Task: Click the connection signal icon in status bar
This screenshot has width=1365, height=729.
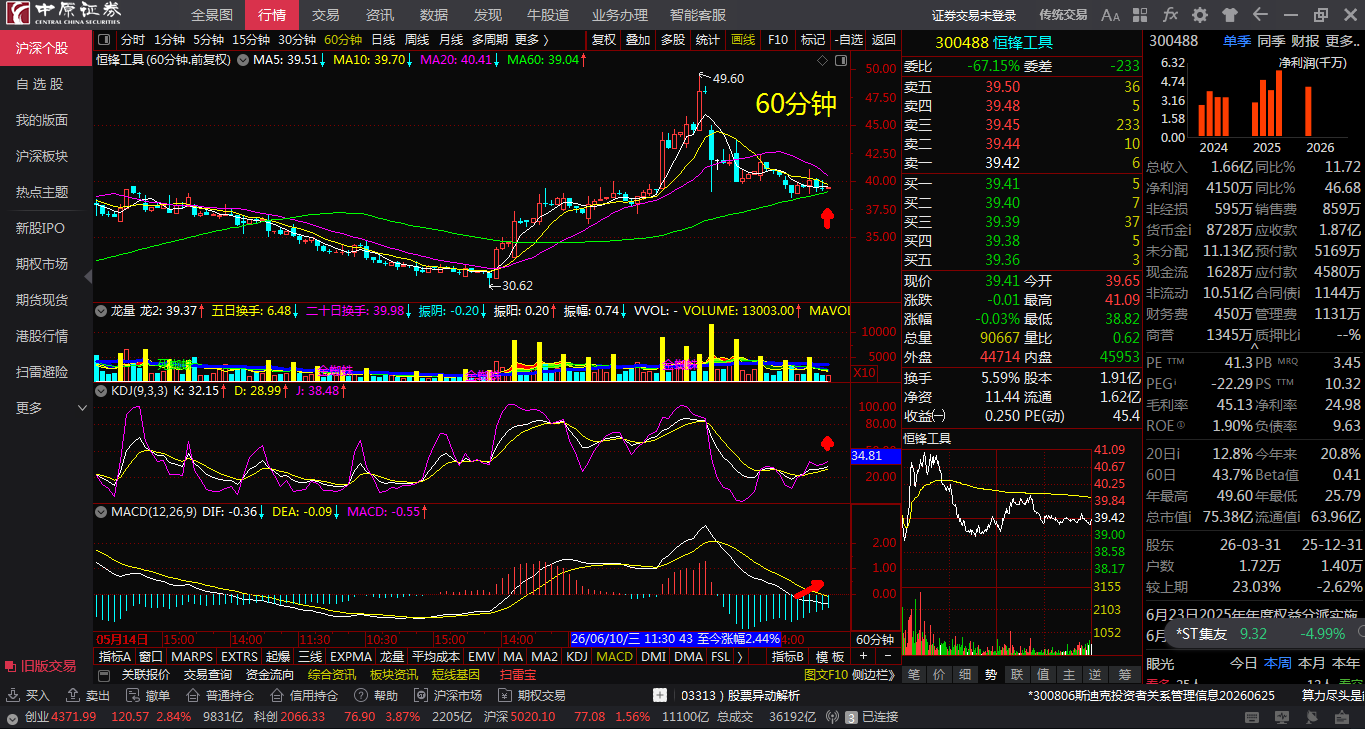Action: coord(833,717)
